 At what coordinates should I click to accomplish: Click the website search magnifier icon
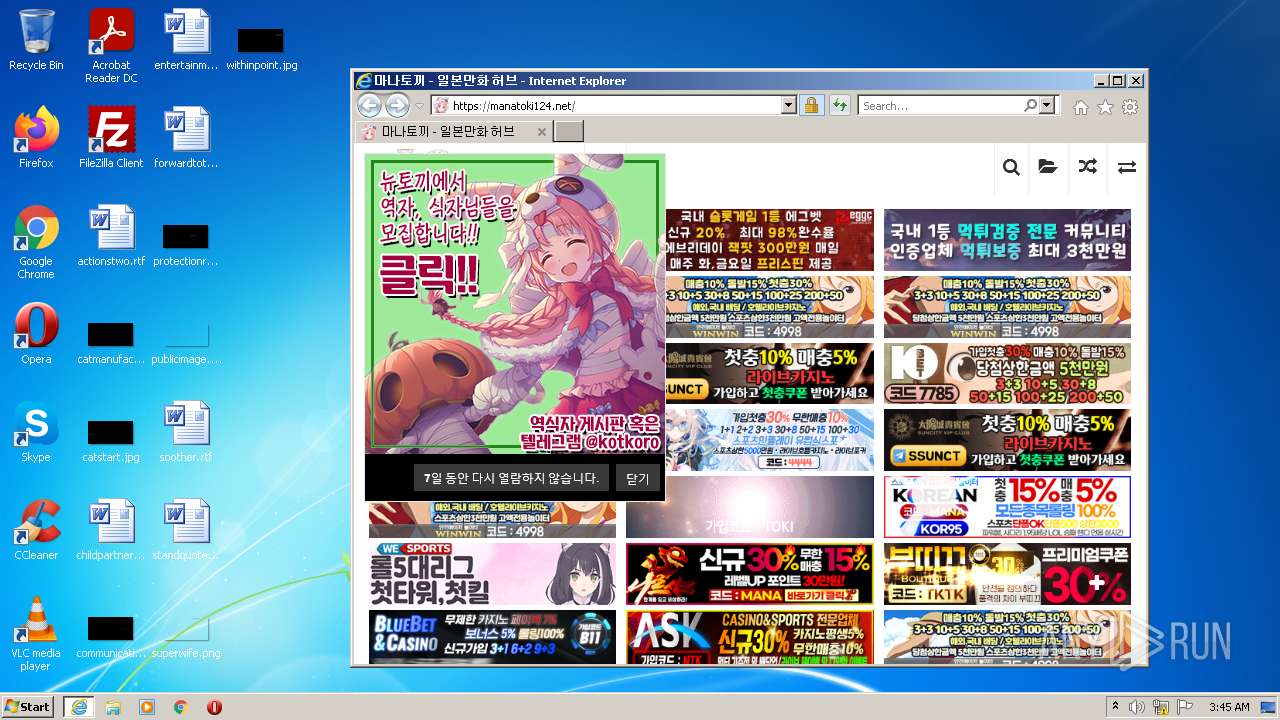coord(1011,167)
